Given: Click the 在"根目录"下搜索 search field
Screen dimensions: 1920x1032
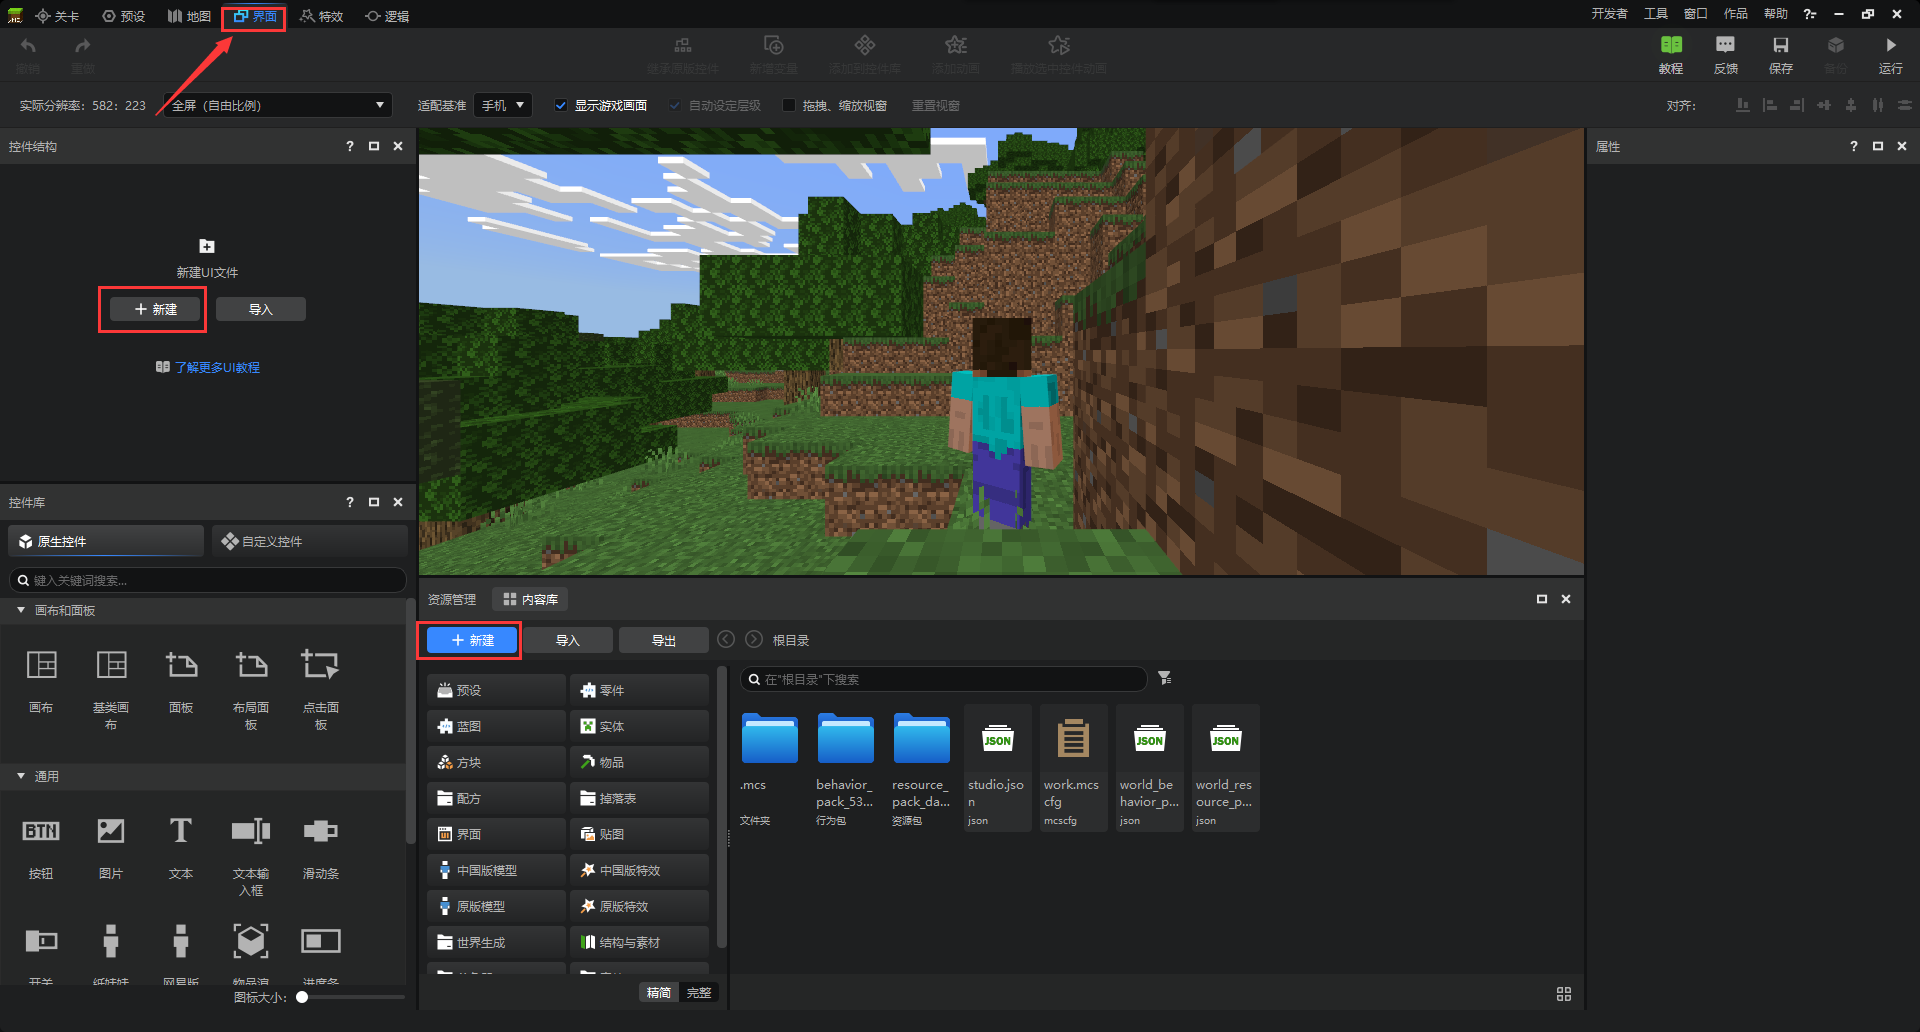Looking at the screenshot, I should coord(943,679).
